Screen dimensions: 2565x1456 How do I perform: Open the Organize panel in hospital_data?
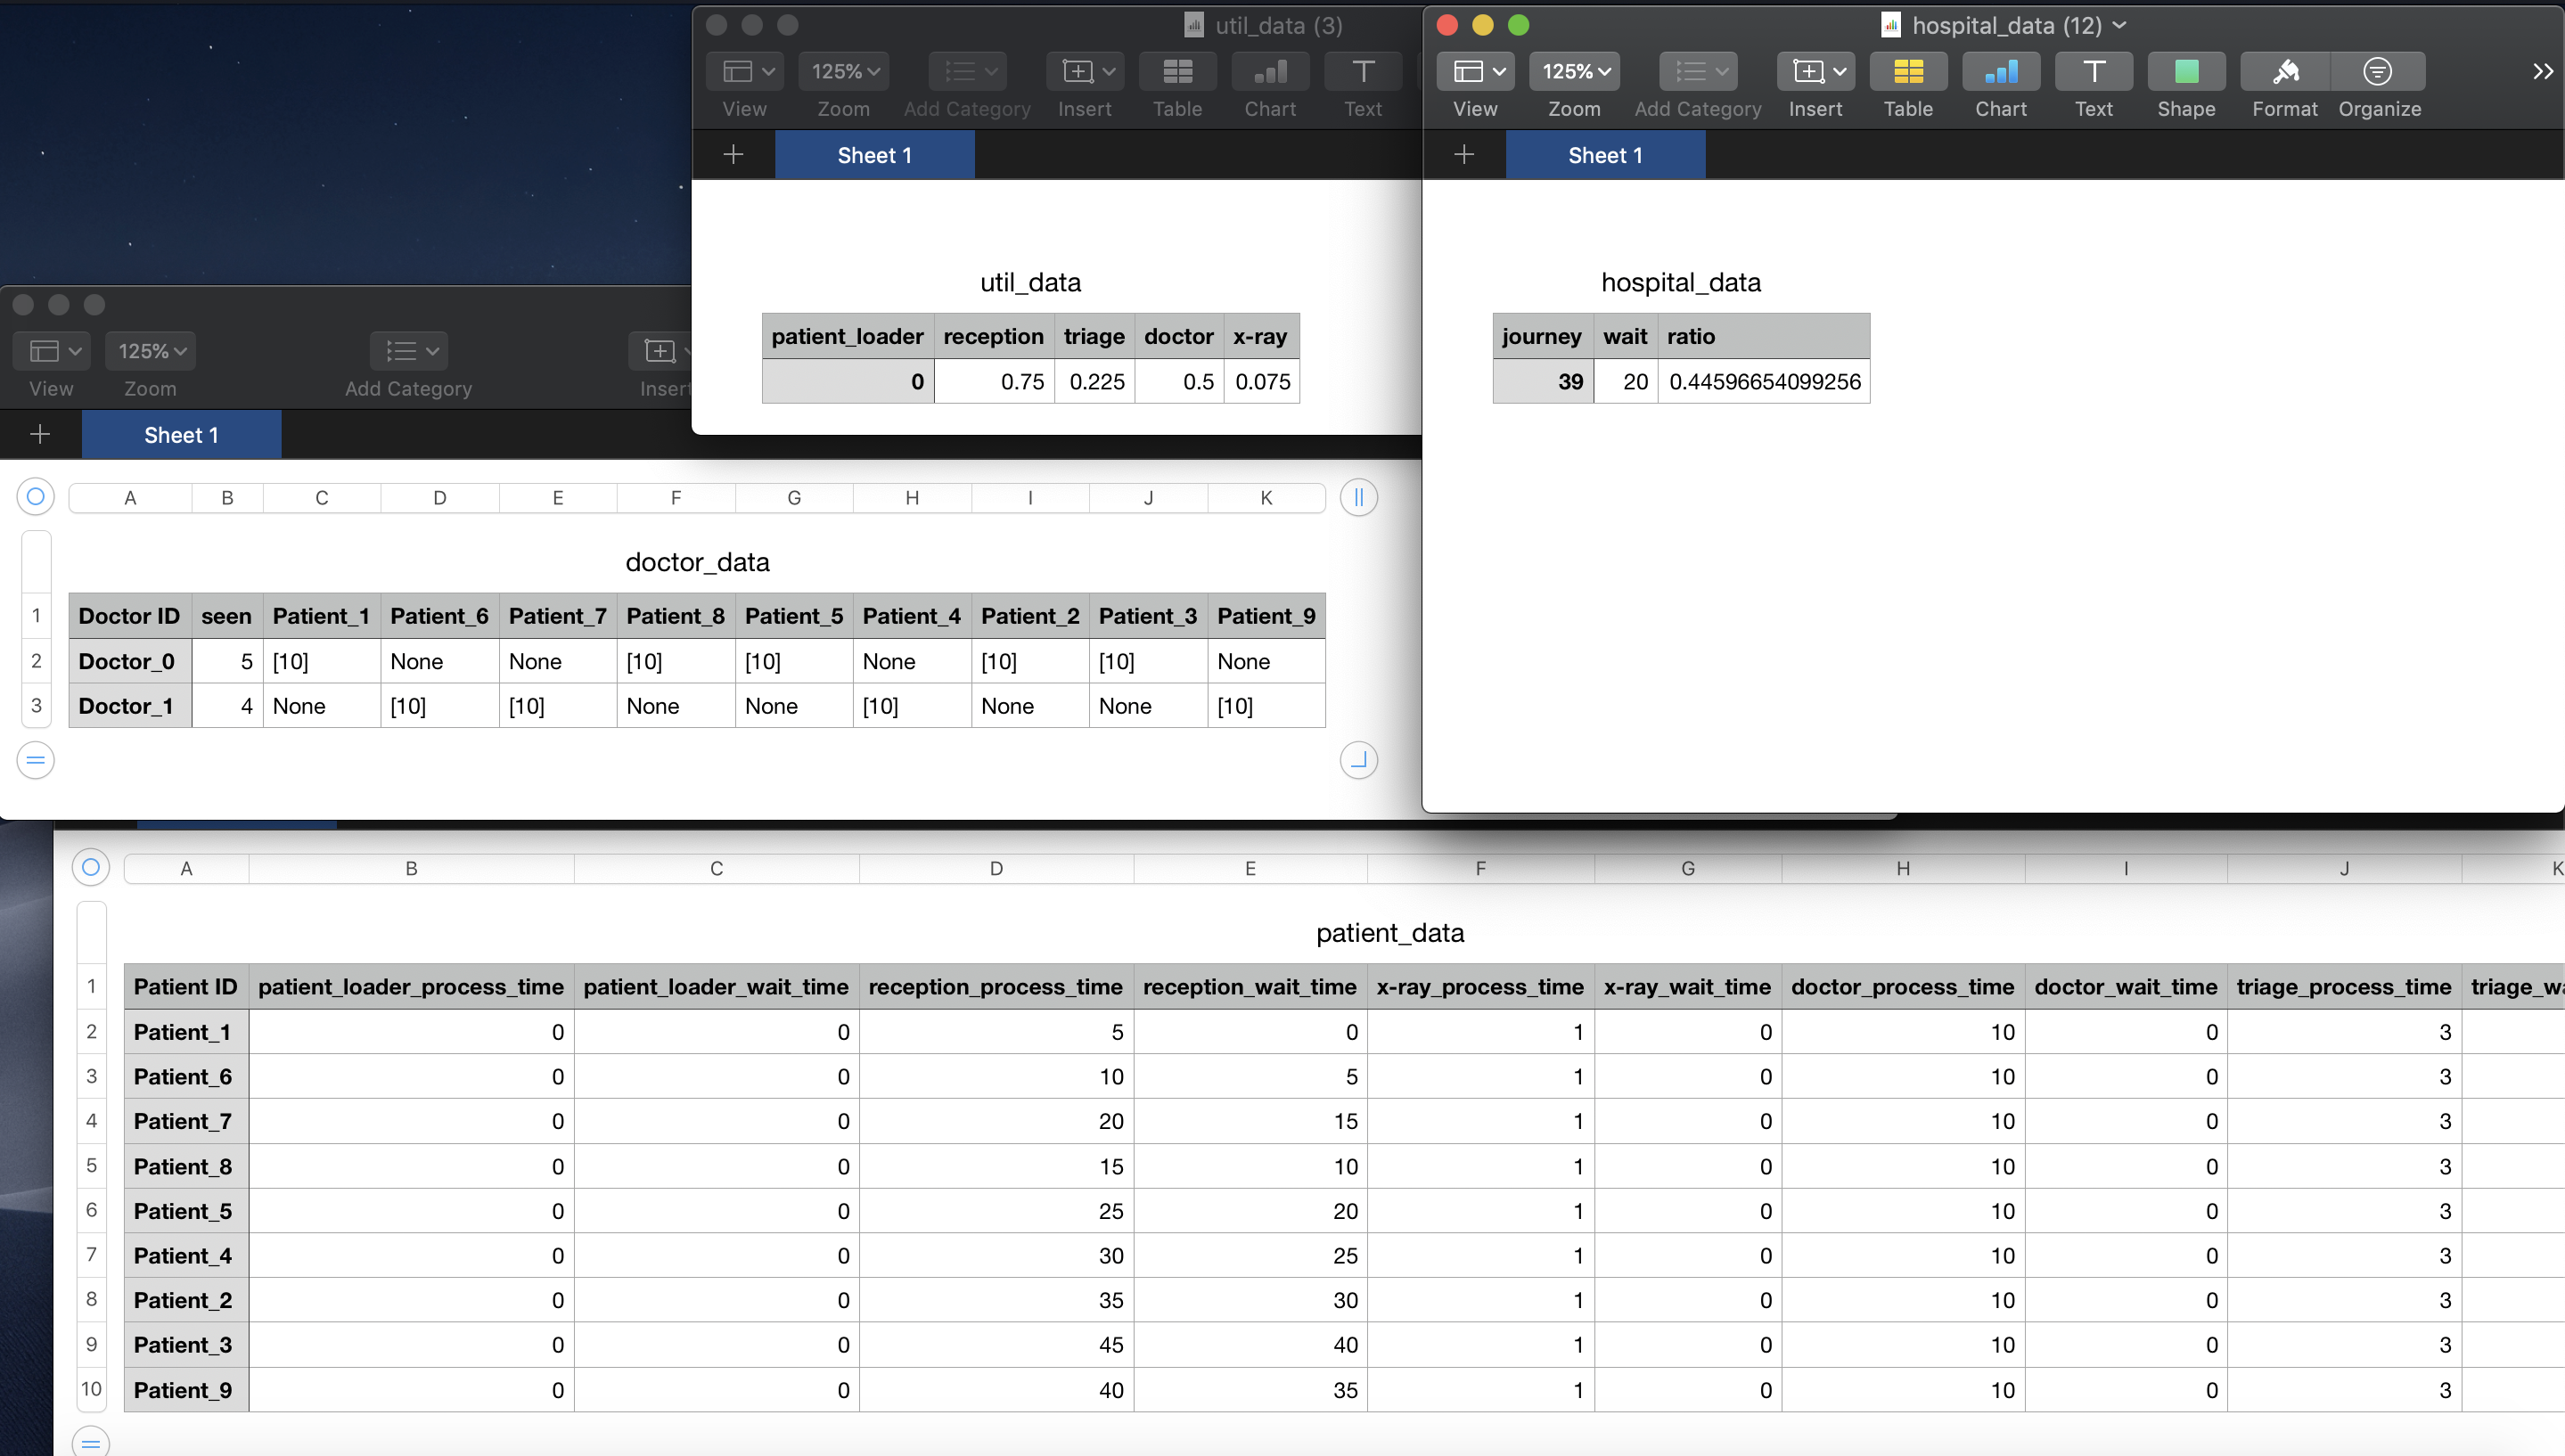[x=2378, y=72]
